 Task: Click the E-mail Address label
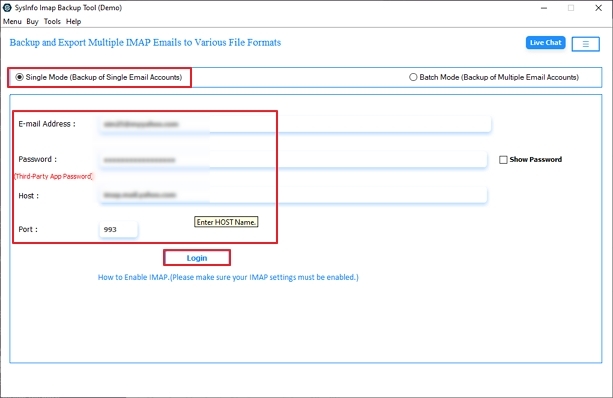47,124
